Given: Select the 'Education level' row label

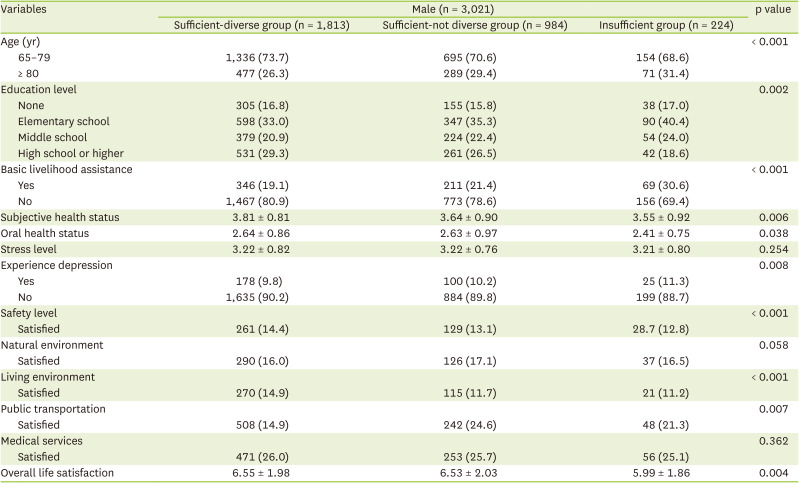Looking at the screenshot, I should tap(39, 90).
